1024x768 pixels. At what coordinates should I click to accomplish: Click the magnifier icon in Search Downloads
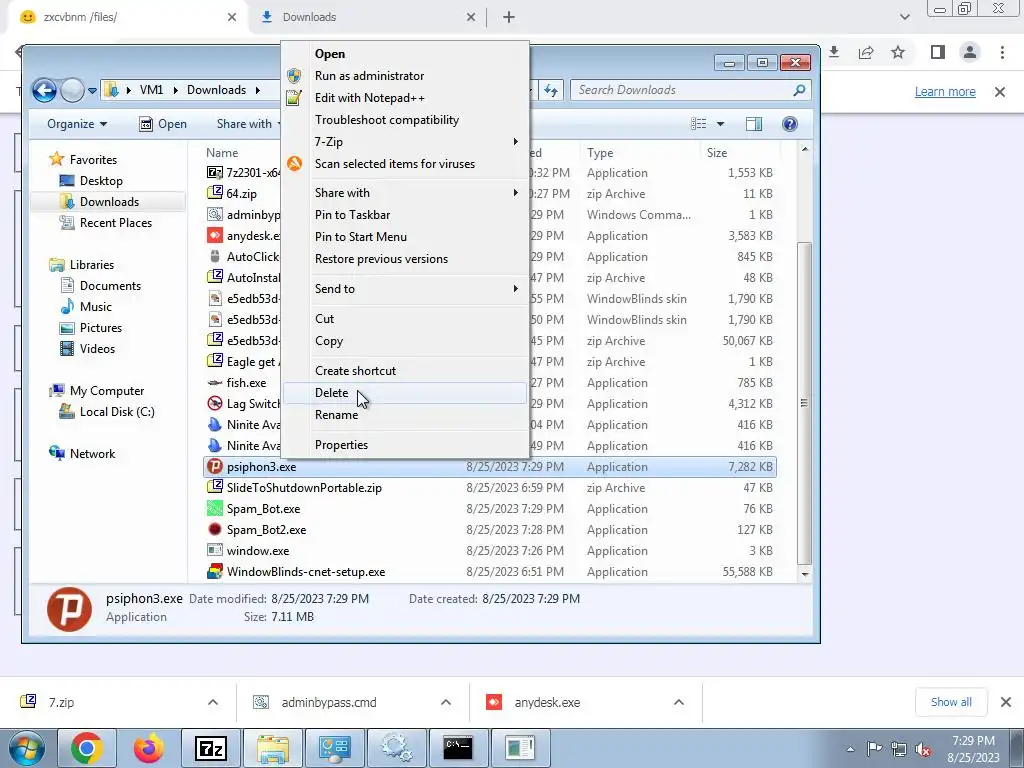[x=799, y=90]
